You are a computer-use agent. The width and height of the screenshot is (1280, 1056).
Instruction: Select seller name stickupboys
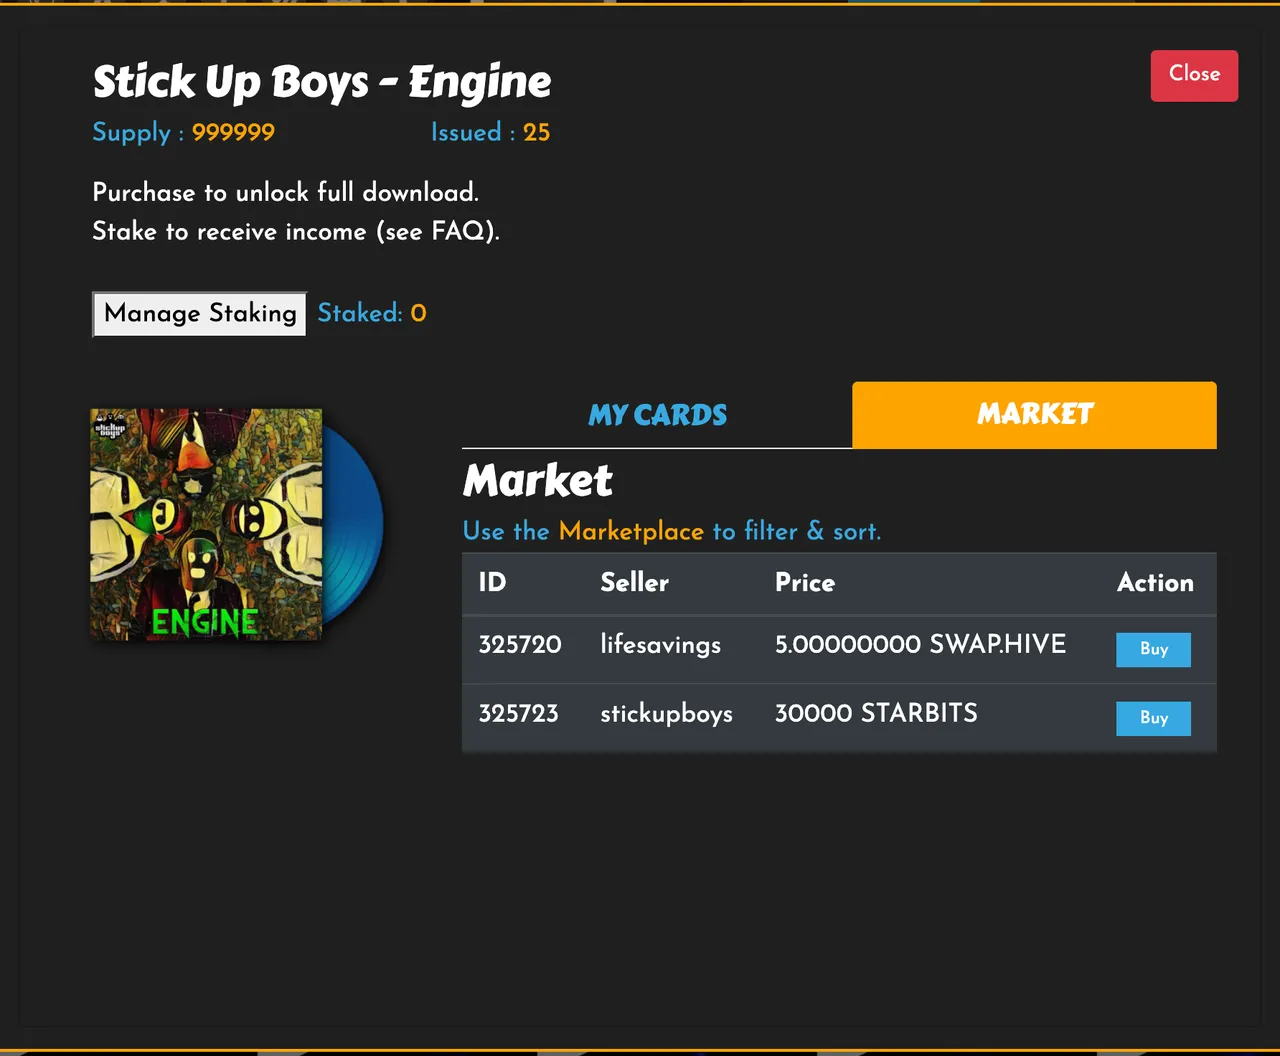click(x=666, y=714)
